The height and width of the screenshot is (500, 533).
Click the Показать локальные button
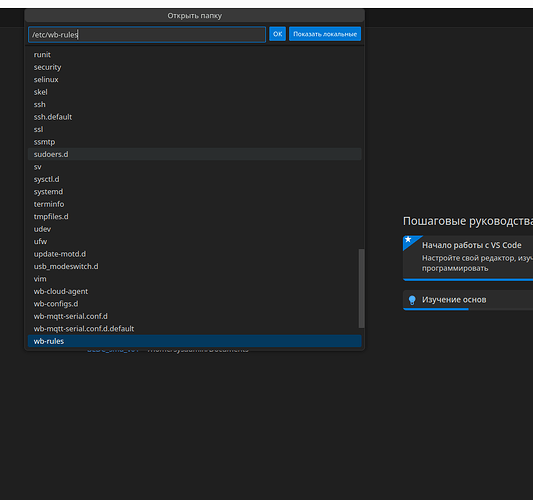click(325, 34)
